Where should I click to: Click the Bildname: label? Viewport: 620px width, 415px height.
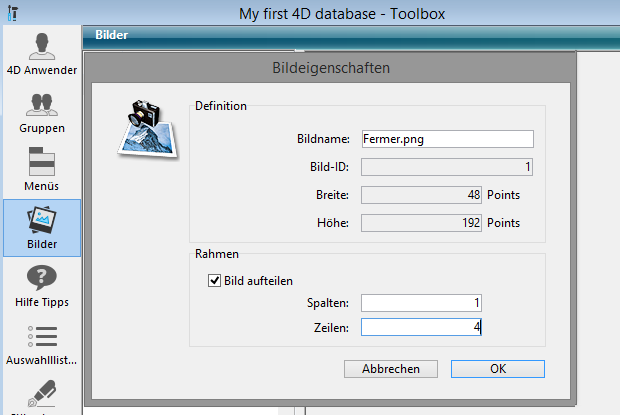[x=323, y=139]
